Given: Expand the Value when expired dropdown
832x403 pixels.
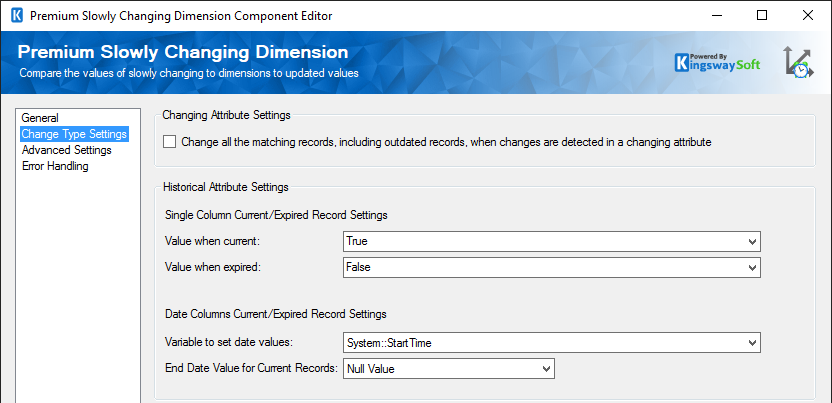Looking at the screenshot, I should tap(751, 267).
